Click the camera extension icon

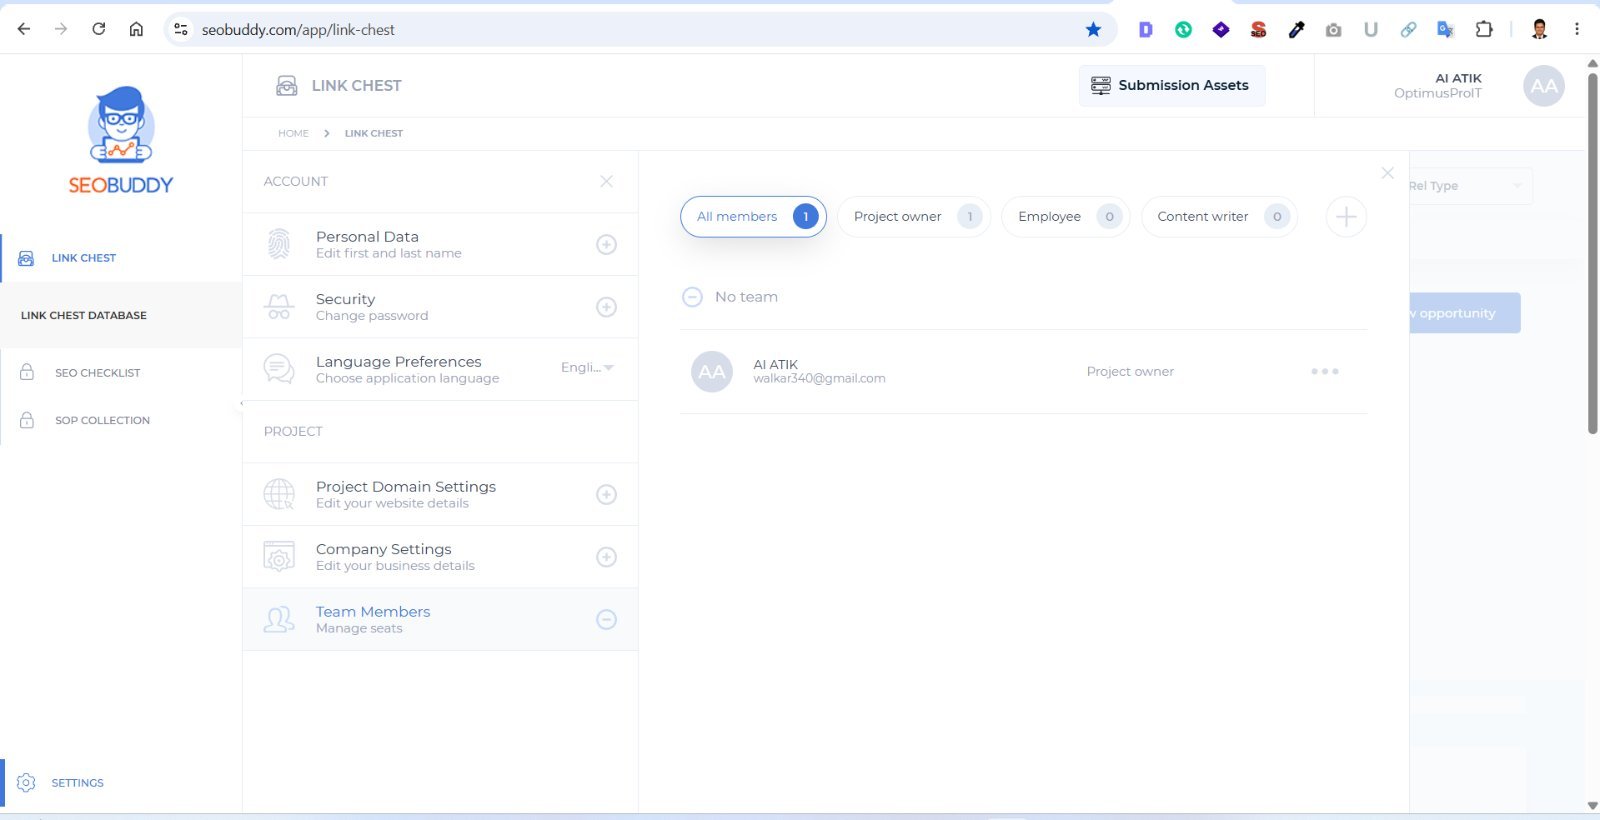coord(1333,30)
